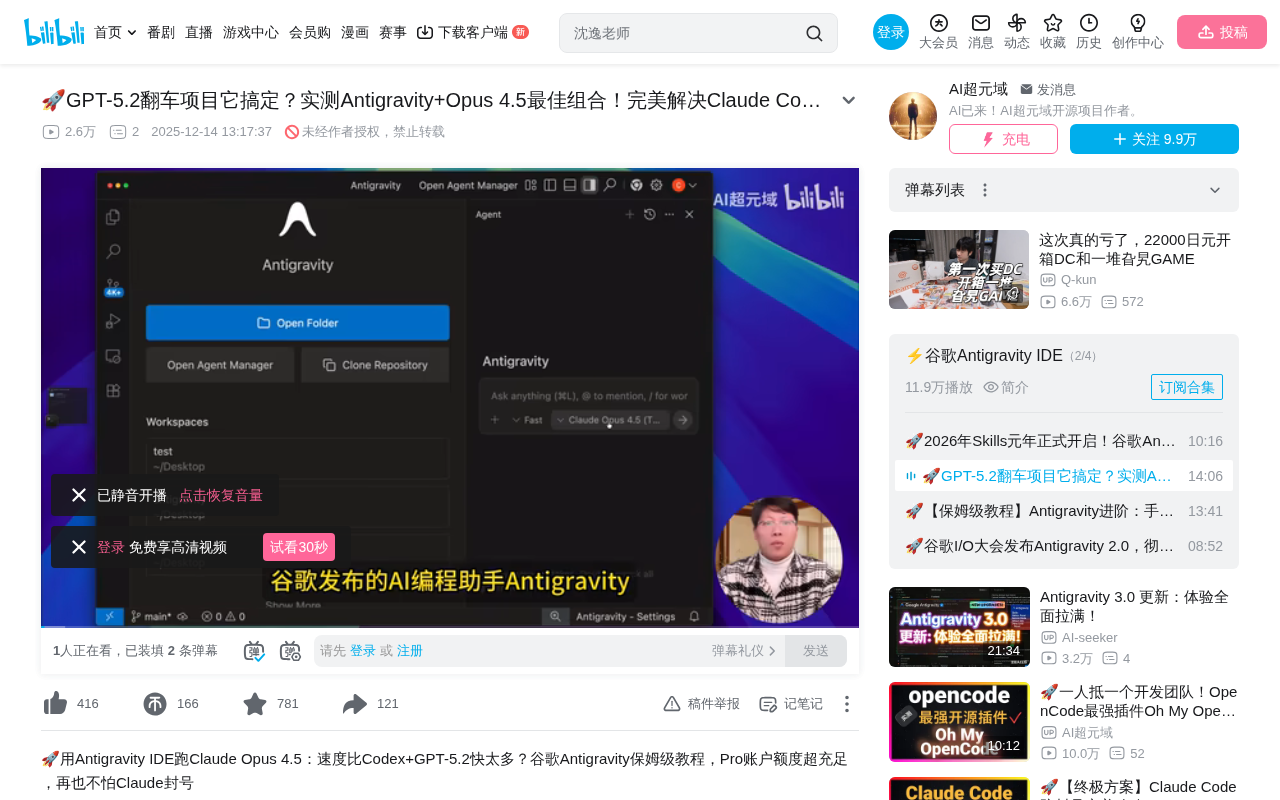Image resolution: width=1280 pixels, height=800 pixels.
Task: Click 登录 link in danmaku input bar
Action: 363,651
